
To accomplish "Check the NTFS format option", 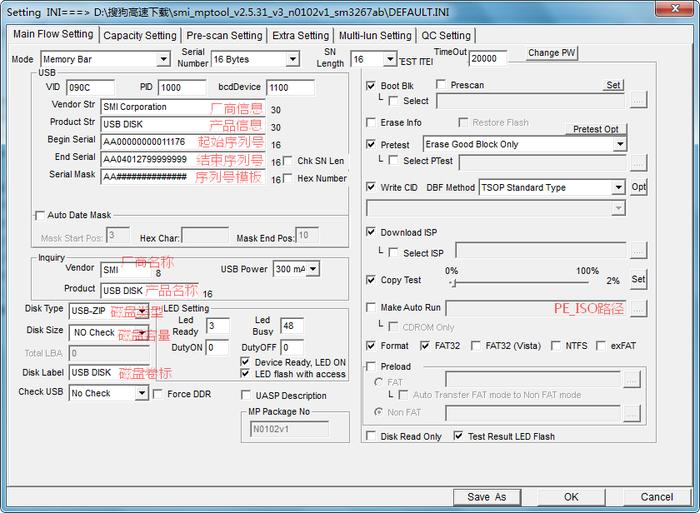I will tap(556, 346).
